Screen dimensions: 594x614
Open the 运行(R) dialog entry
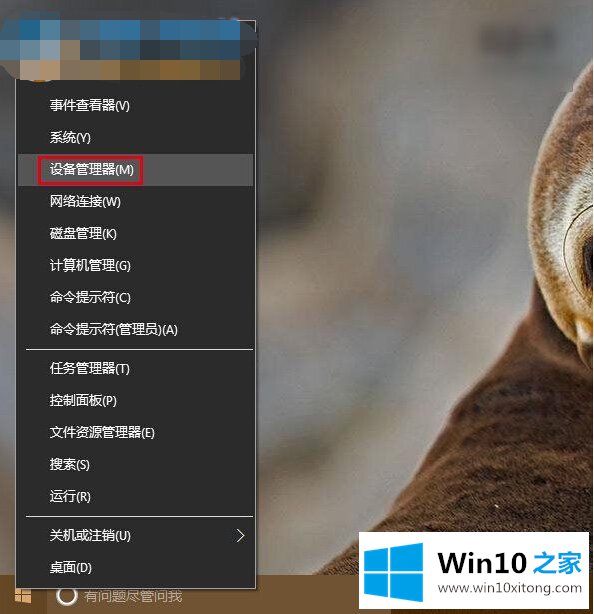(x=135, y=497)
